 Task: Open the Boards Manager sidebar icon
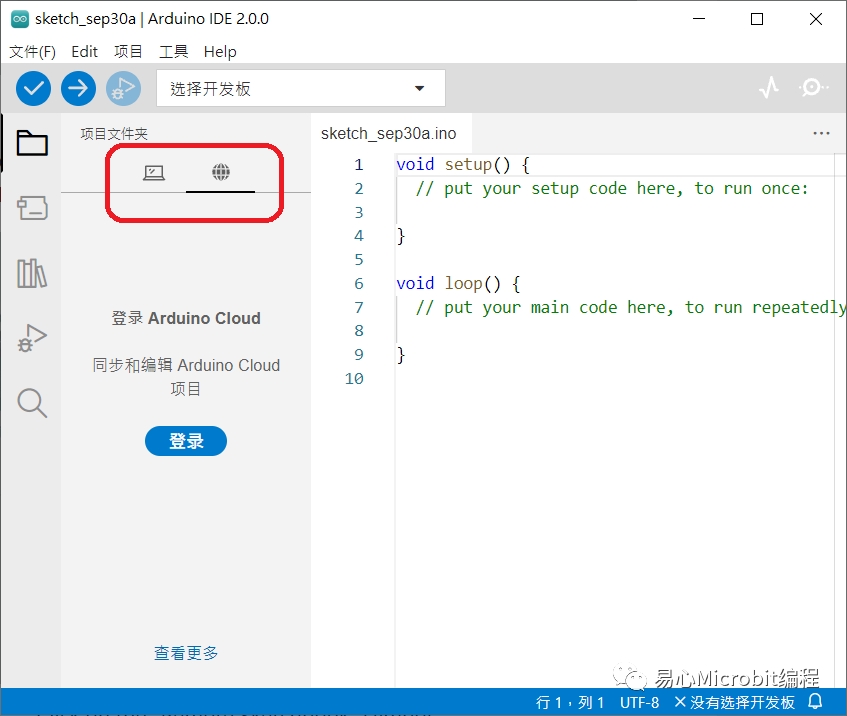(32, 208)
